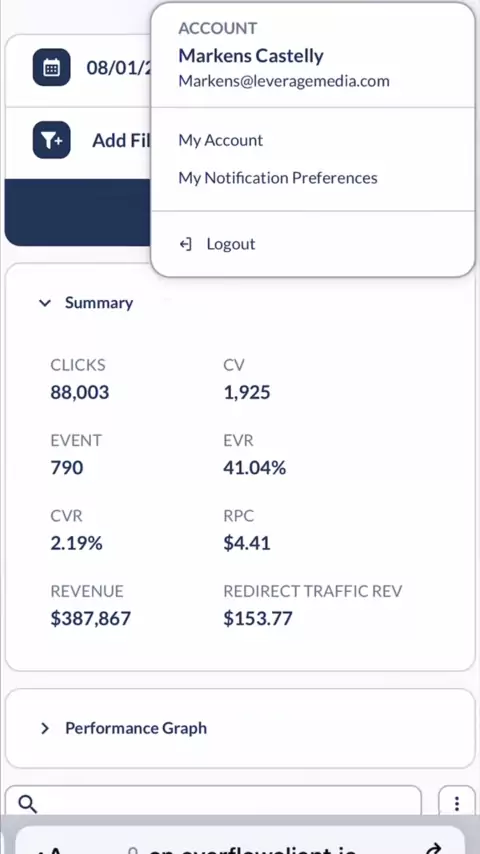Viewport: 480px width, 854px height.
Task: Collapse the Summary section chevron
Action: (x=45, y=303)
